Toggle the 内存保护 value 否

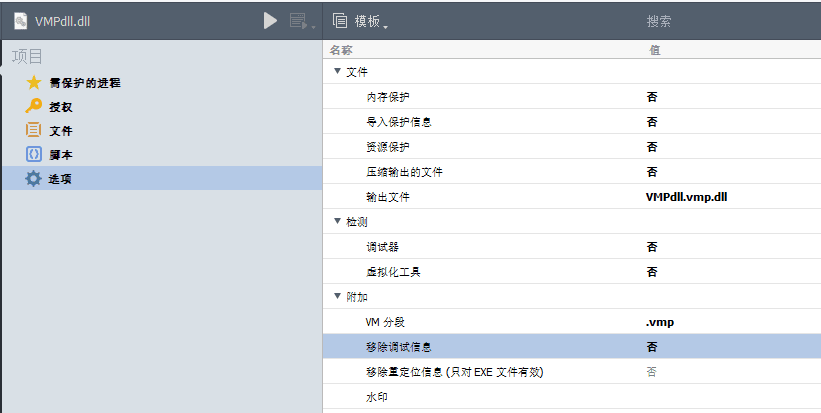click(651, 96)
